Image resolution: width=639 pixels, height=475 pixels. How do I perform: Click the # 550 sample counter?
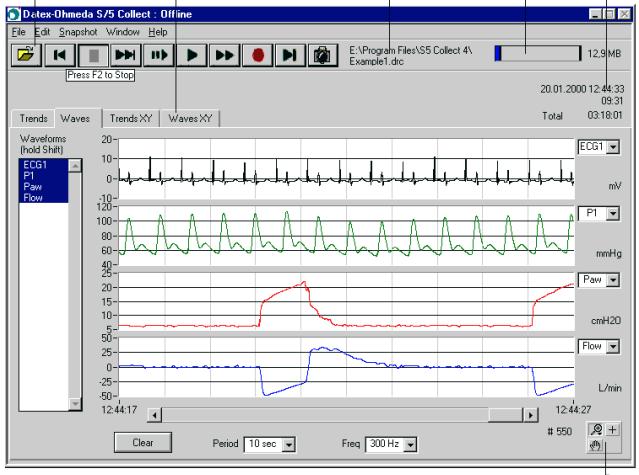(x=560, y=431)
